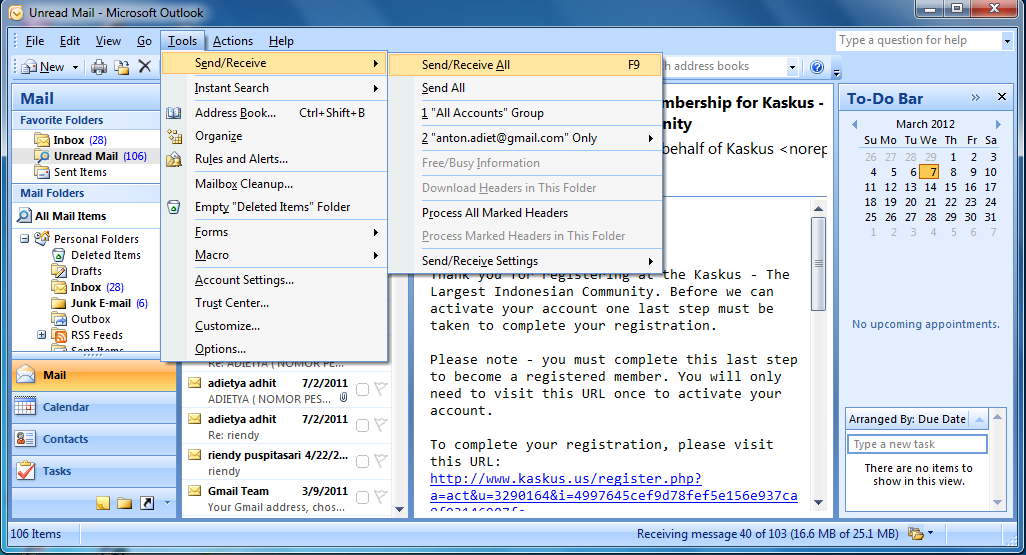Select the RSS Feeds folder icon
This screenshot has width=1026, height=555.
60,335
